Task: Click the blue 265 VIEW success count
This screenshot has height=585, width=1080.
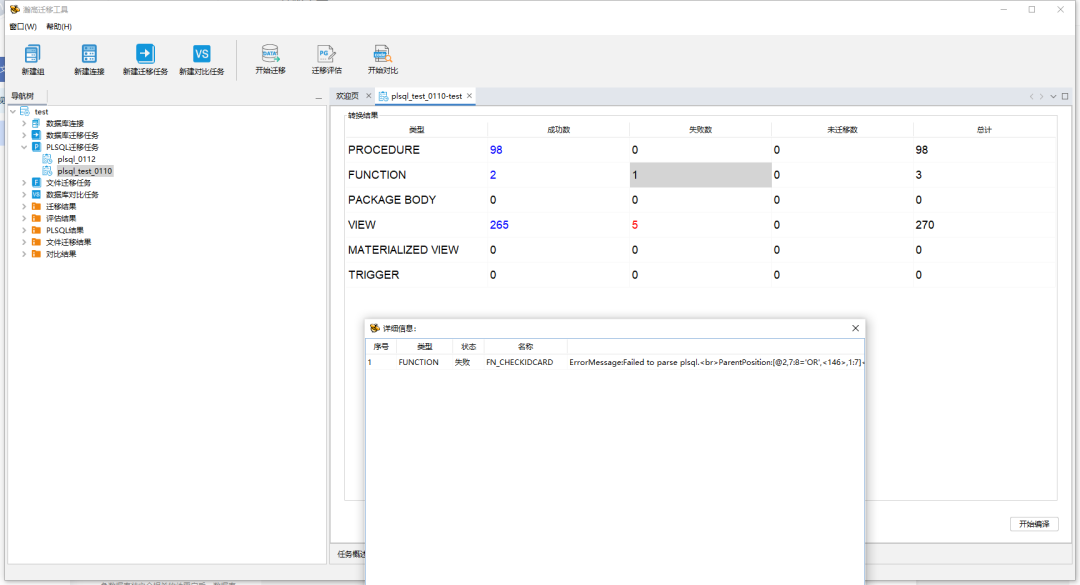Action: pos(499,225)
